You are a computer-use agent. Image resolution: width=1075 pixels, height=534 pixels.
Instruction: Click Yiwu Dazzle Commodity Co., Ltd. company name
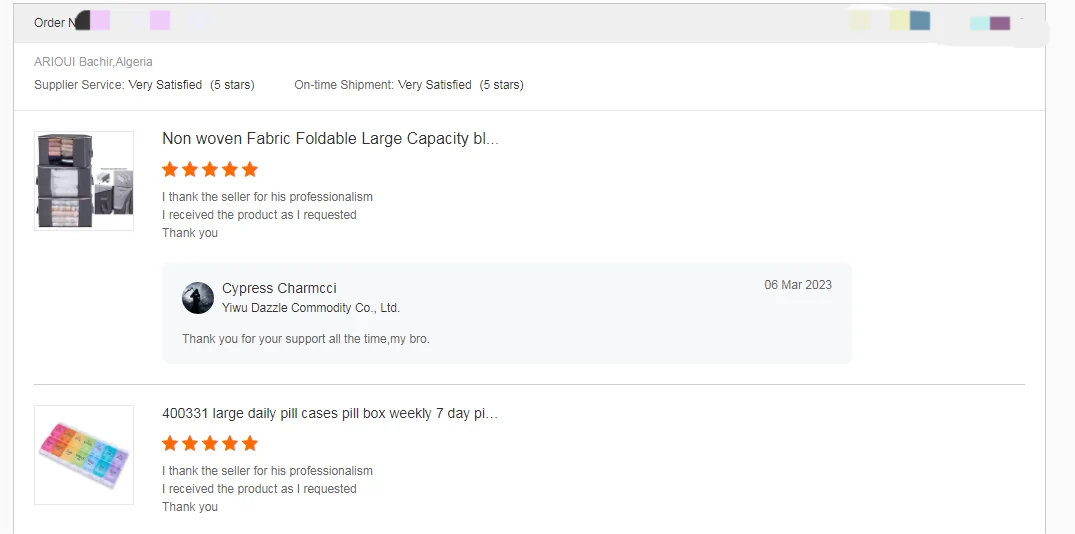(x=310, y=308)
